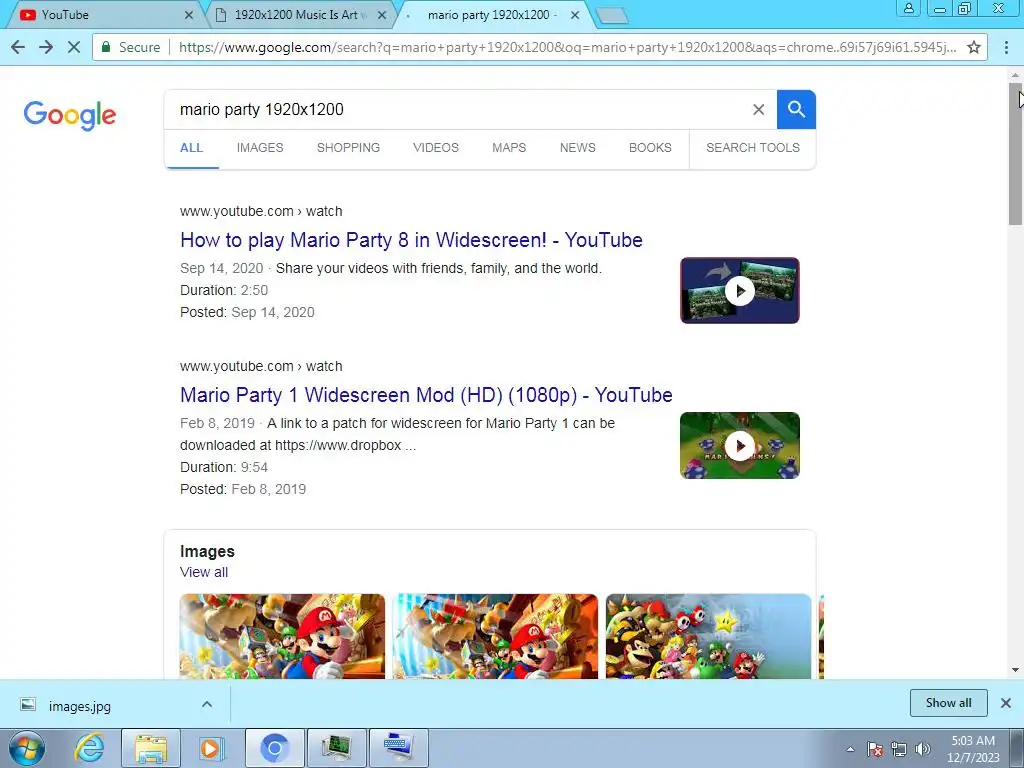1024x768 pixels.
Task: Open SEARCH TOOLS options
Action: [x=752, y=148]
